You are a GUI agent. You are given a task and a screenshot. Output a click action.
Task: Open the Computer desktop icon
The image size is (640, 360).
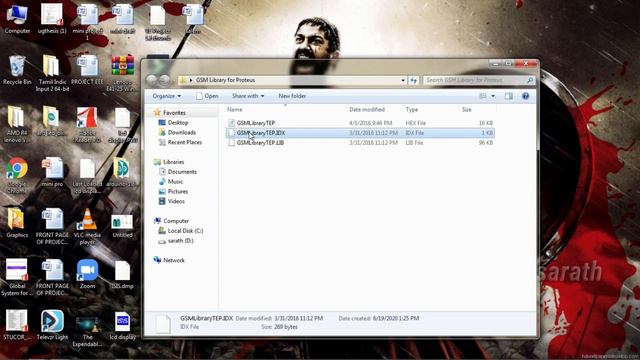point(17,19)
